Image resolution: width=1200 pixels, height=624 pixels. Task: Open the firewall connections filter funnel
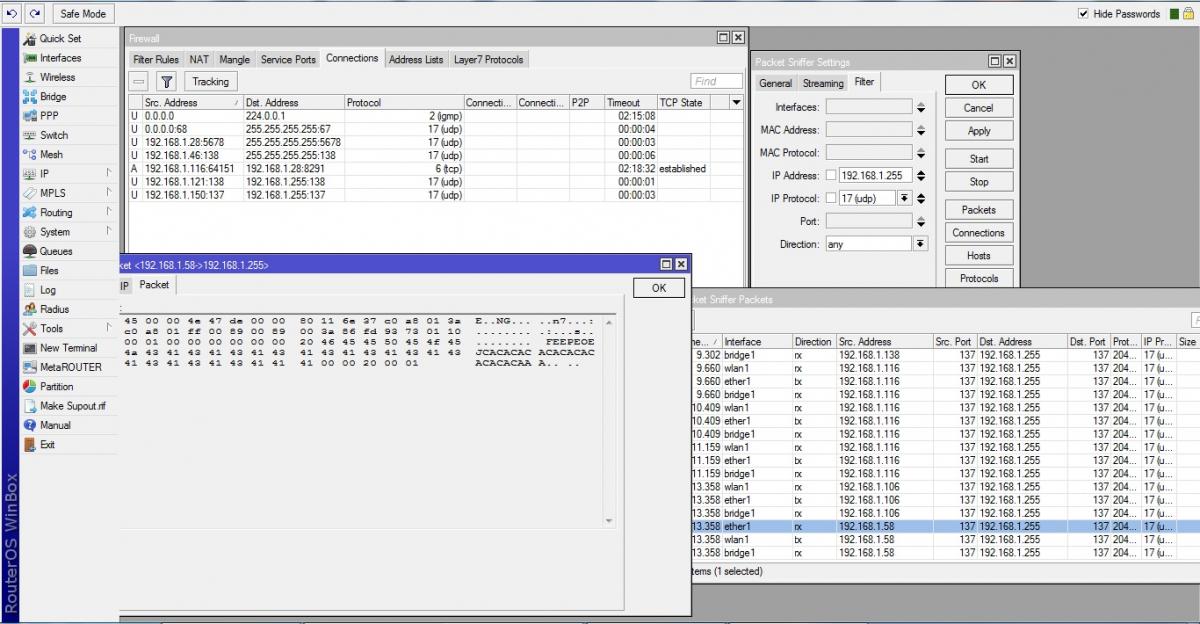coord(167,82)
